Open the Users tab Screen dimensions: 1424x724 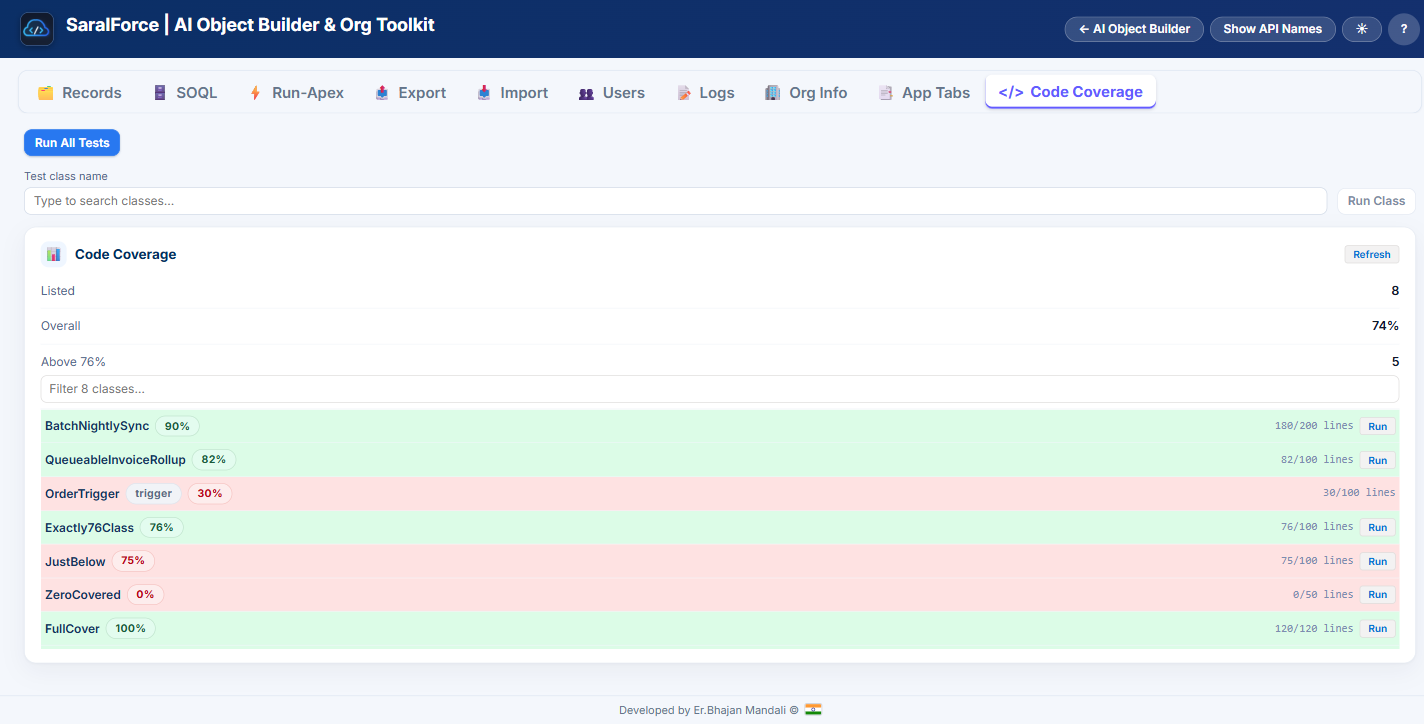point(611,92)
